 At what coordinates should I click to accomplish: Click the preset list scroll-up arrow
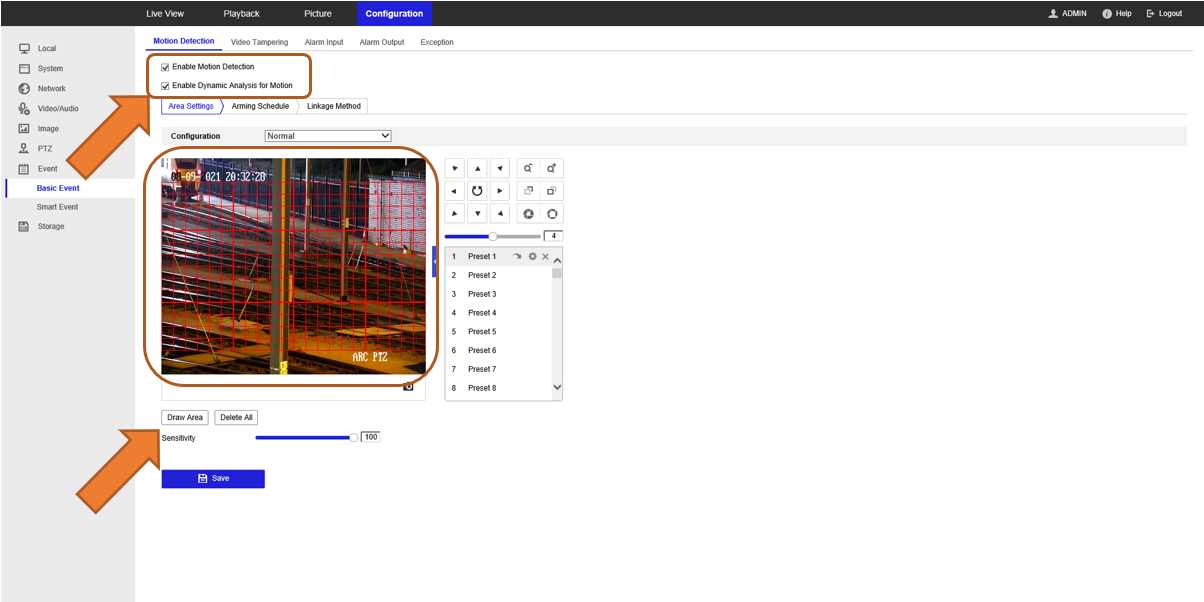557,259
